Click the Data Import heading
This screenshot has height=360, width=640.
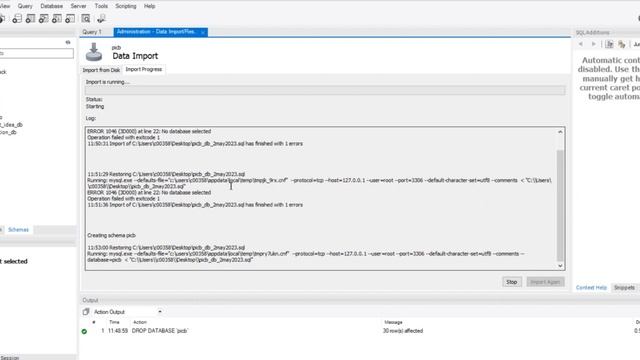click(x=135, y=56)
